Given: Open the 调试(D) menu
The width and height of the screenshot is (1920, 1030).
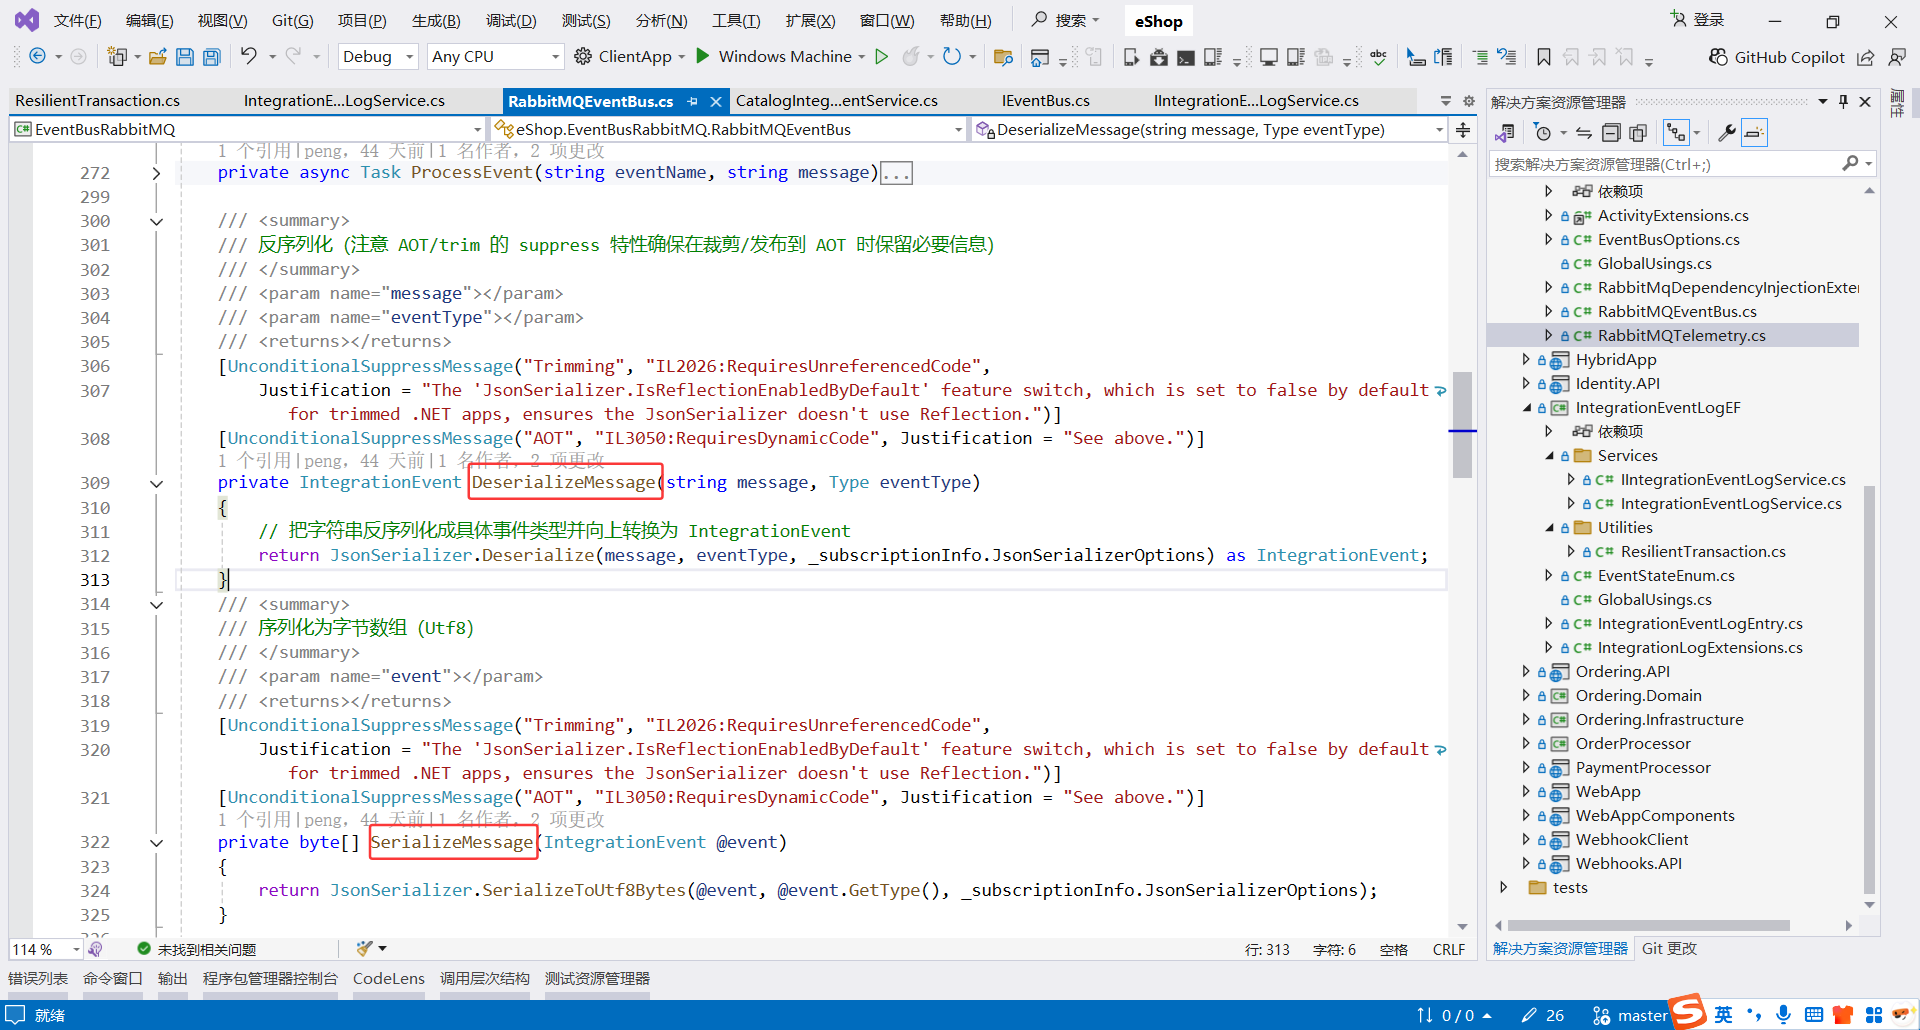Looking at the screenshot, I should pyautogui.click(x=511, y=21).
